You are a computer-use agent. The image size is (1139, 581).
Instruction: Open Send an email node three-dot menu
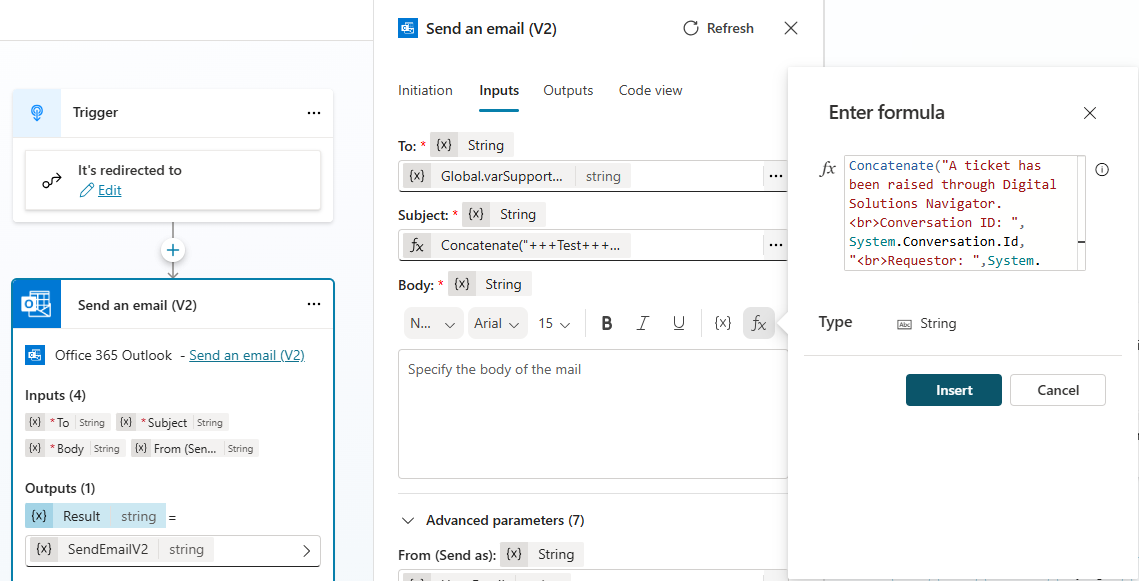pos(314,304)
